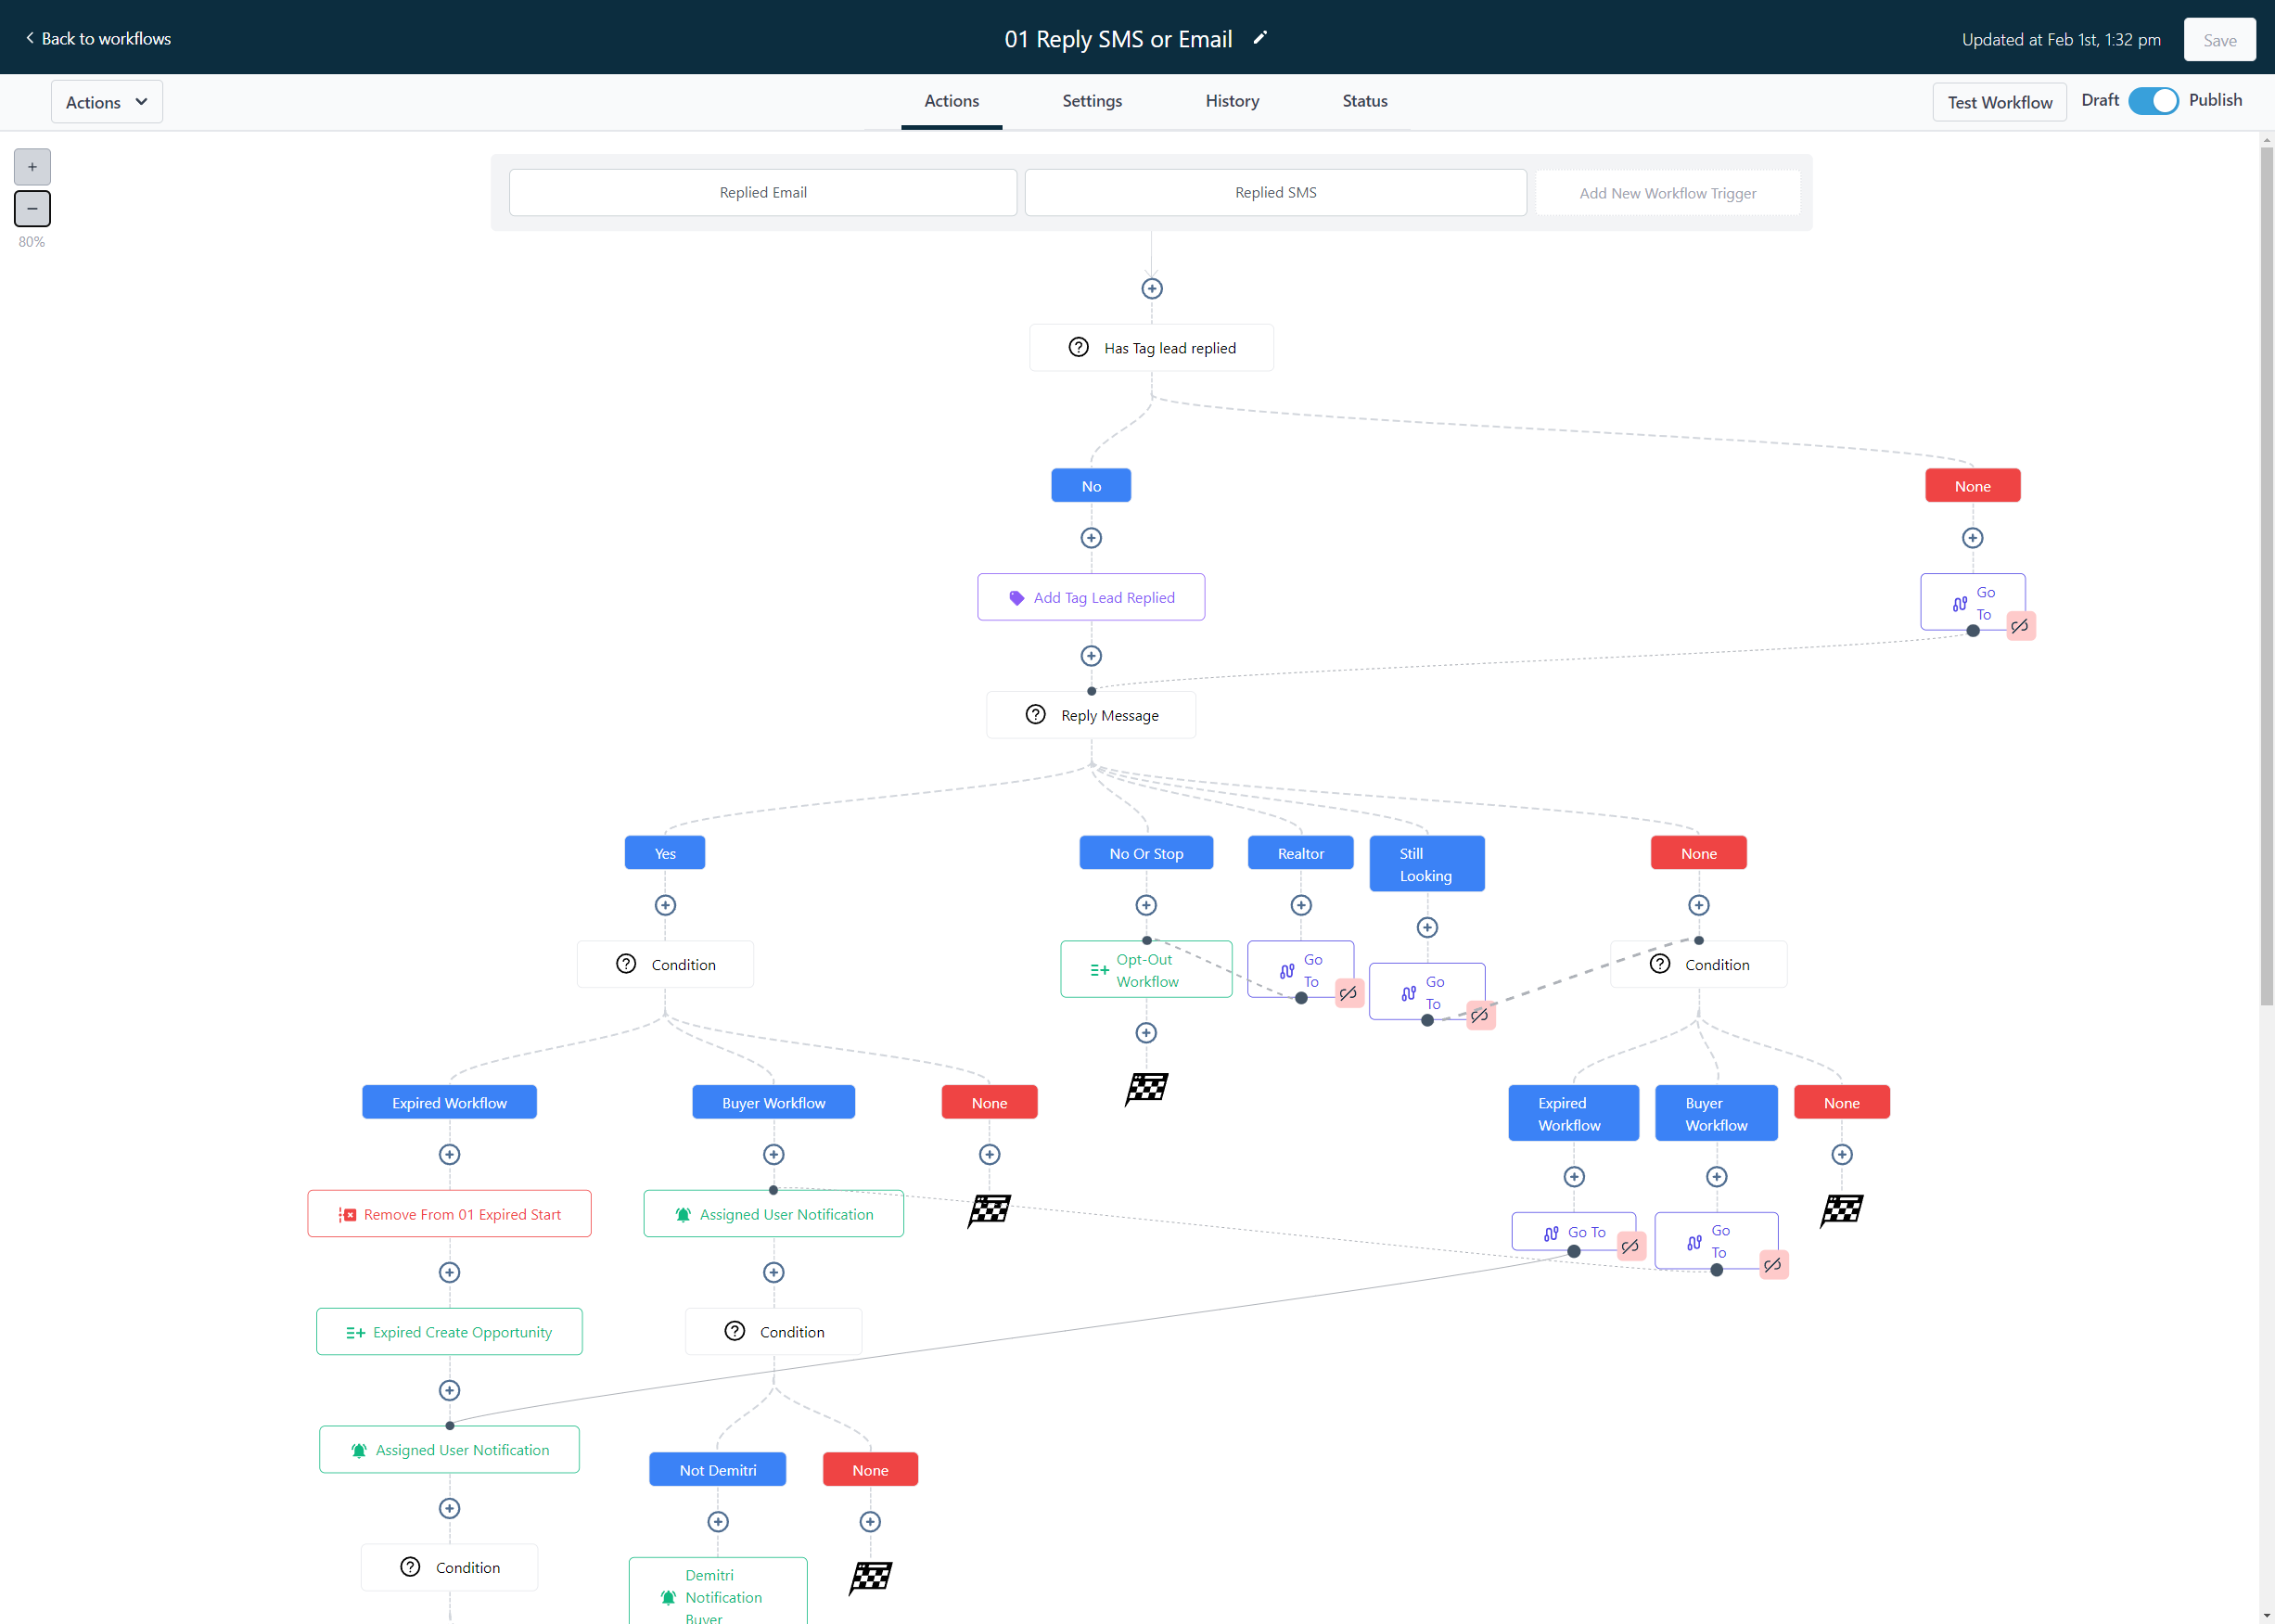Click the pencil icon to rename workflow
The image size is (2275, 1624).
pos(1260,38)
